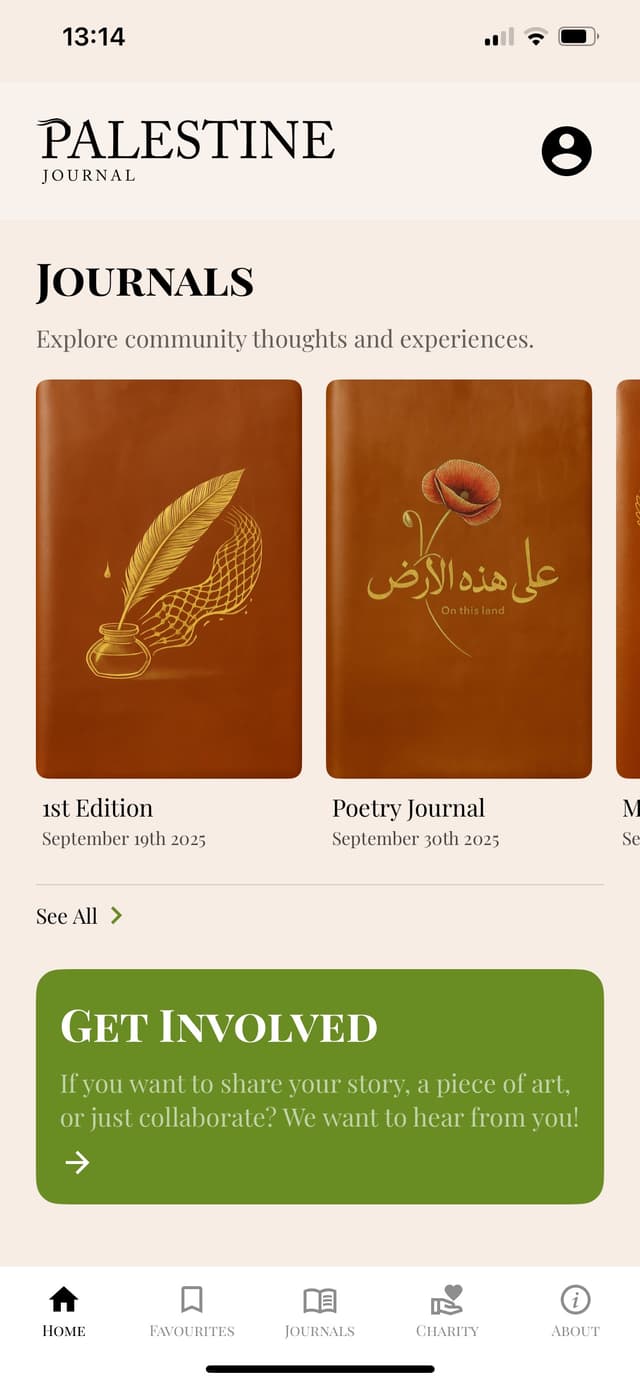
Task: Open the Journals book icon
Action: click(320, 1300)
